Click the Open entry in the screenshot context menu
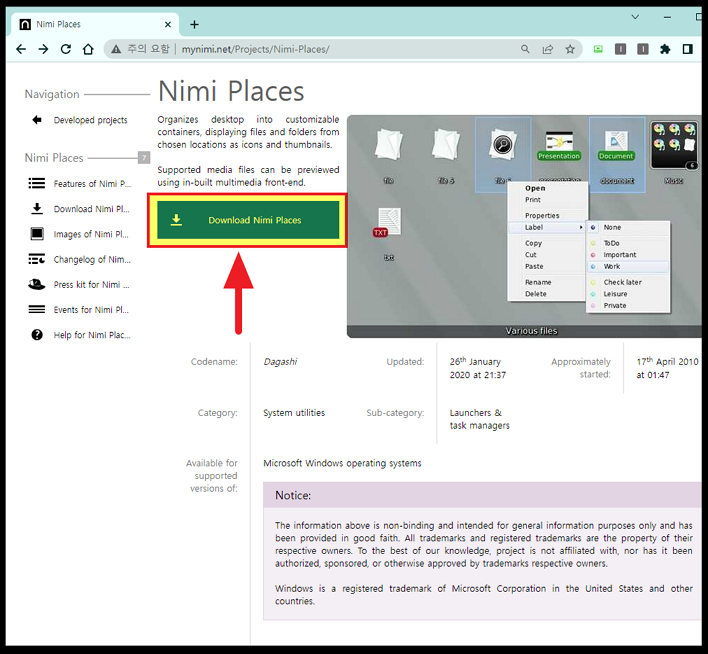The image size is (708, 654). tap(535, 188)
